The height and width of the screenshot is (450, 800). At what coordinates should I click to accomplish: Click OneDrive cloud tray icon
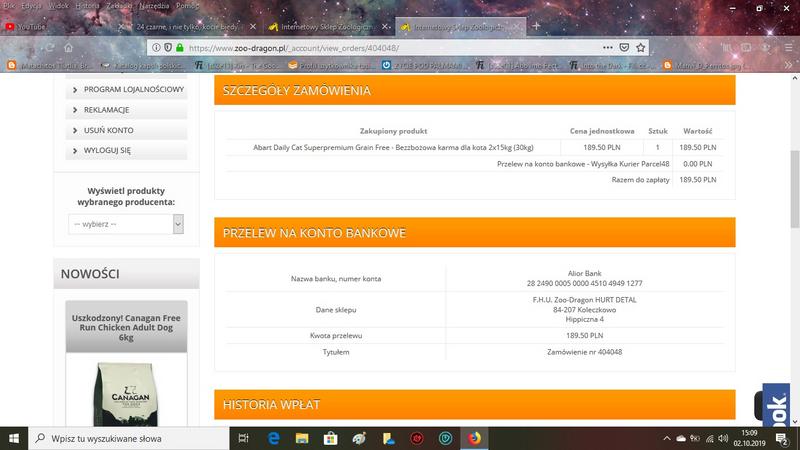(x=681, y=438)
